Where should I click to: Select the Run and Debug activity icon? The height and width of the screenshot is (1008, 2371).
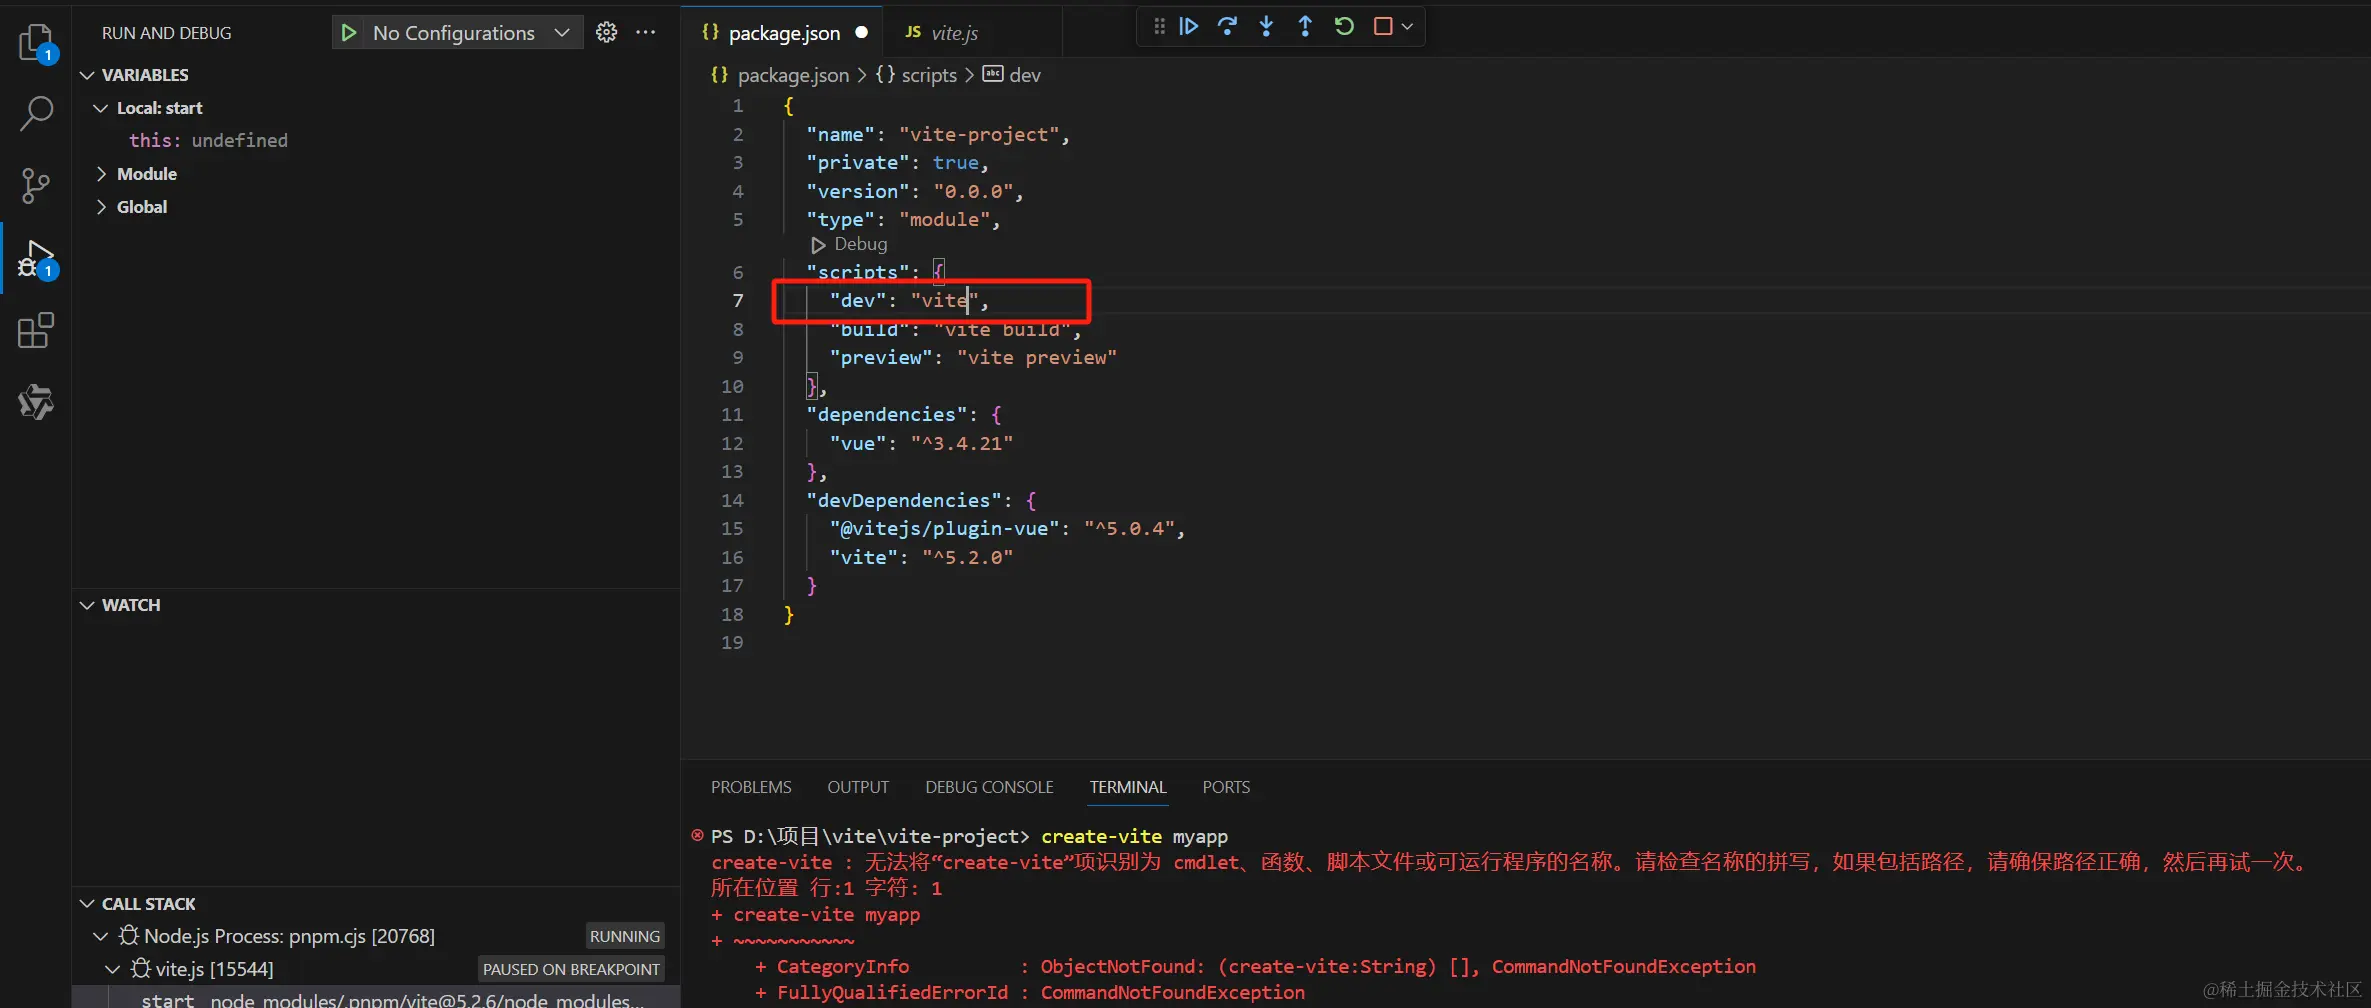point(37,259)
